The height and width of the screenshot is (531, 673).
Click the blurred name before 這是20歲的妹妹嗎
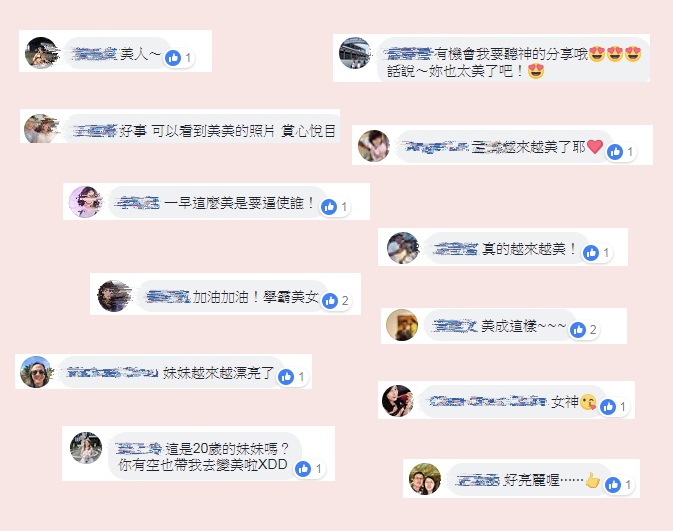pos(139,449)
